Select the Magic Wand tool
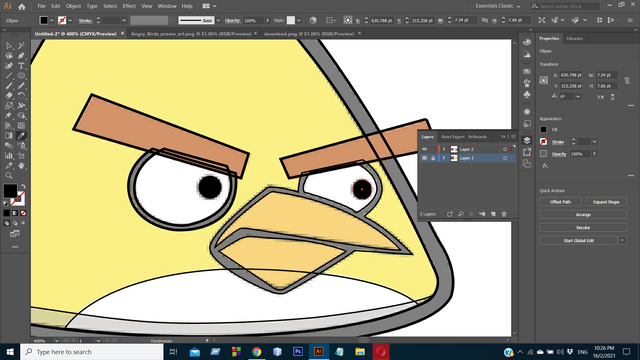The width and height of the screenshot is (640, 360). coord(21,46)
